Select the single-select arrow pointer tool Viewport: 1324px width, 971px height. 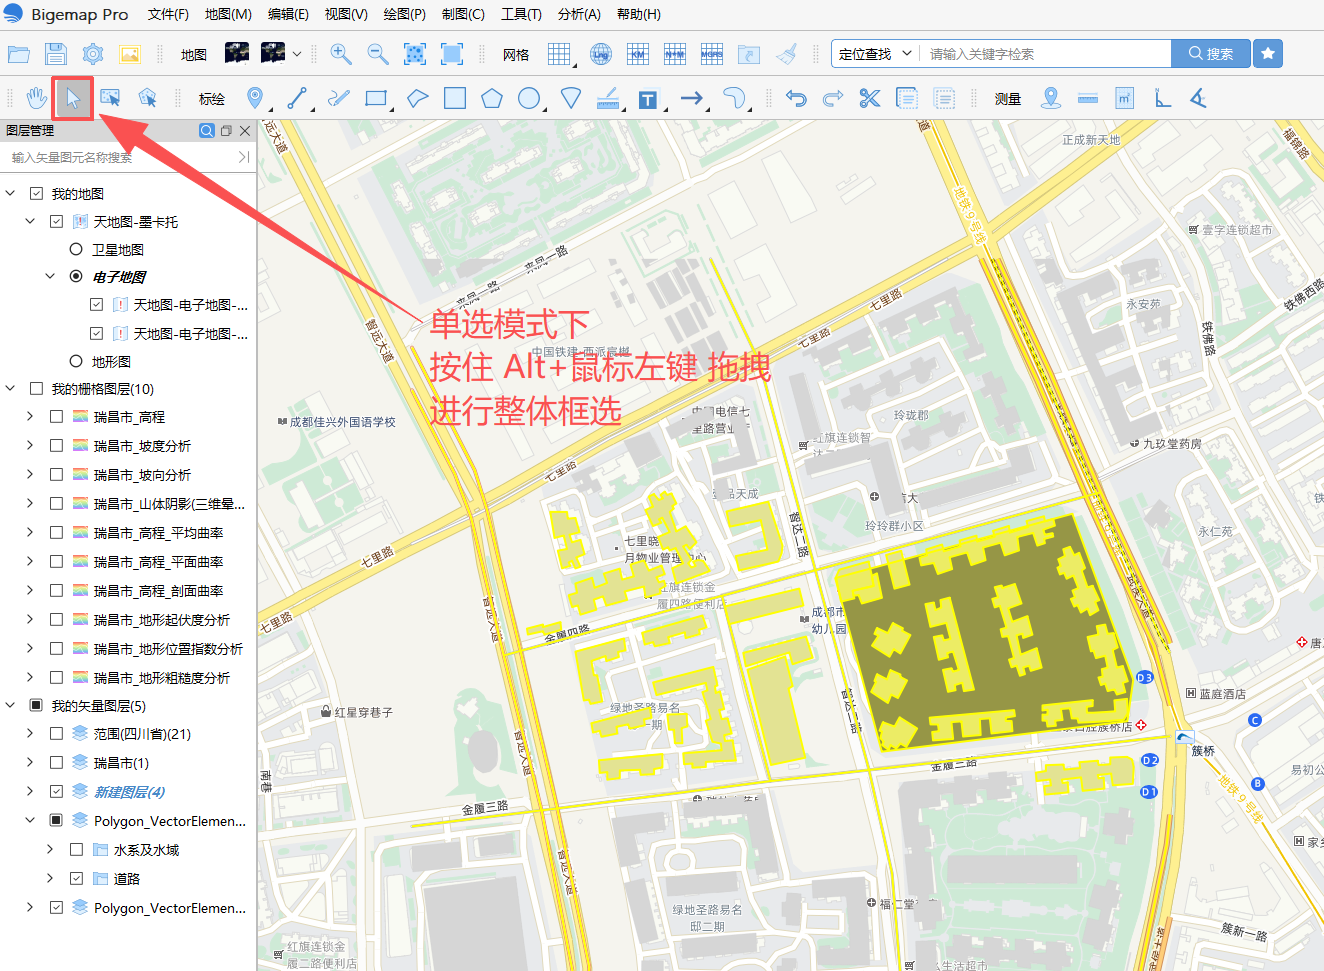pos(73,98)
